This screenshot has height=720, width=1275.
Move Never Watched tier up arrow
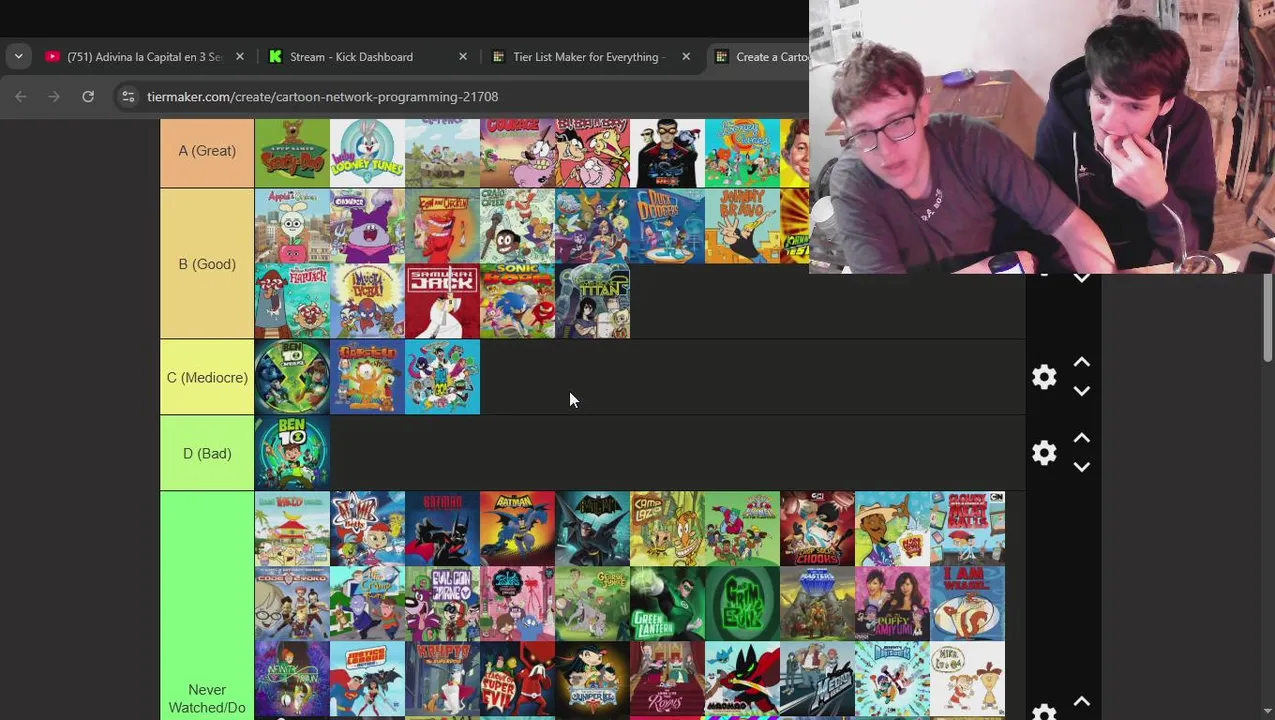point(1081,702)
